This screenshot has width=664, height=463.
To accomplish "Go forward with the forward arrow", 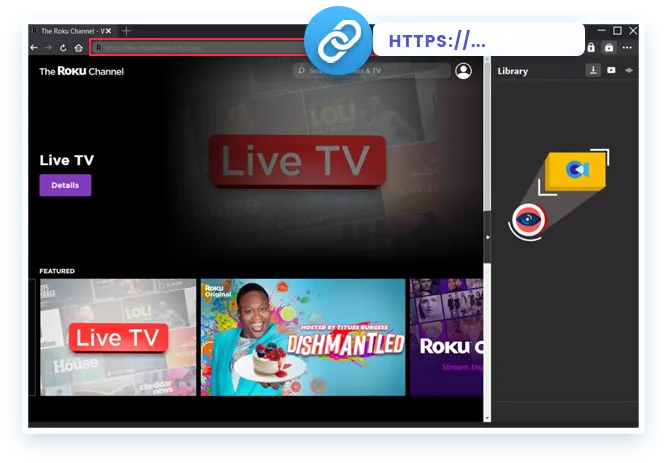I will pos(48,48).
